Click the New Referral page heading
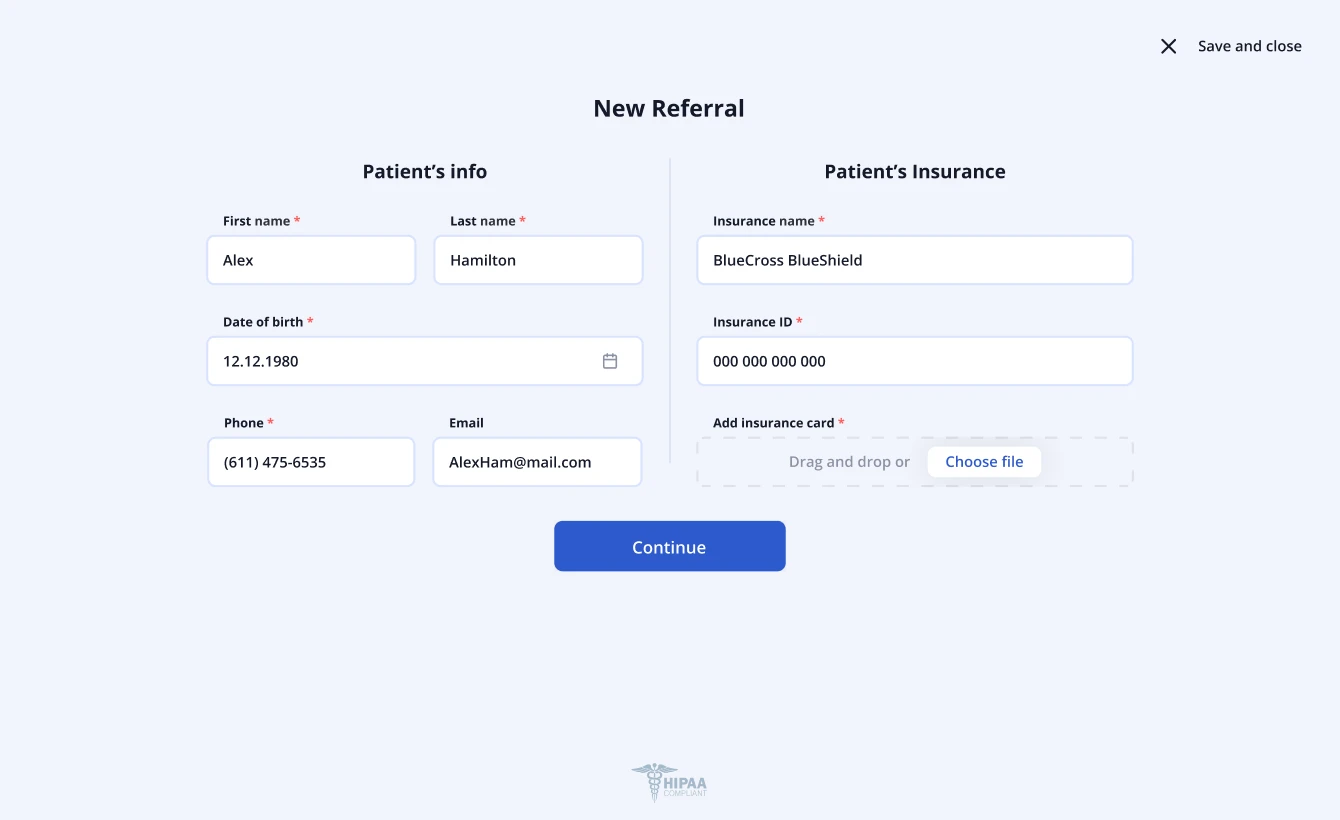Image resolution: width=1340 pixels, height=820 pixels. coord(669,108)
